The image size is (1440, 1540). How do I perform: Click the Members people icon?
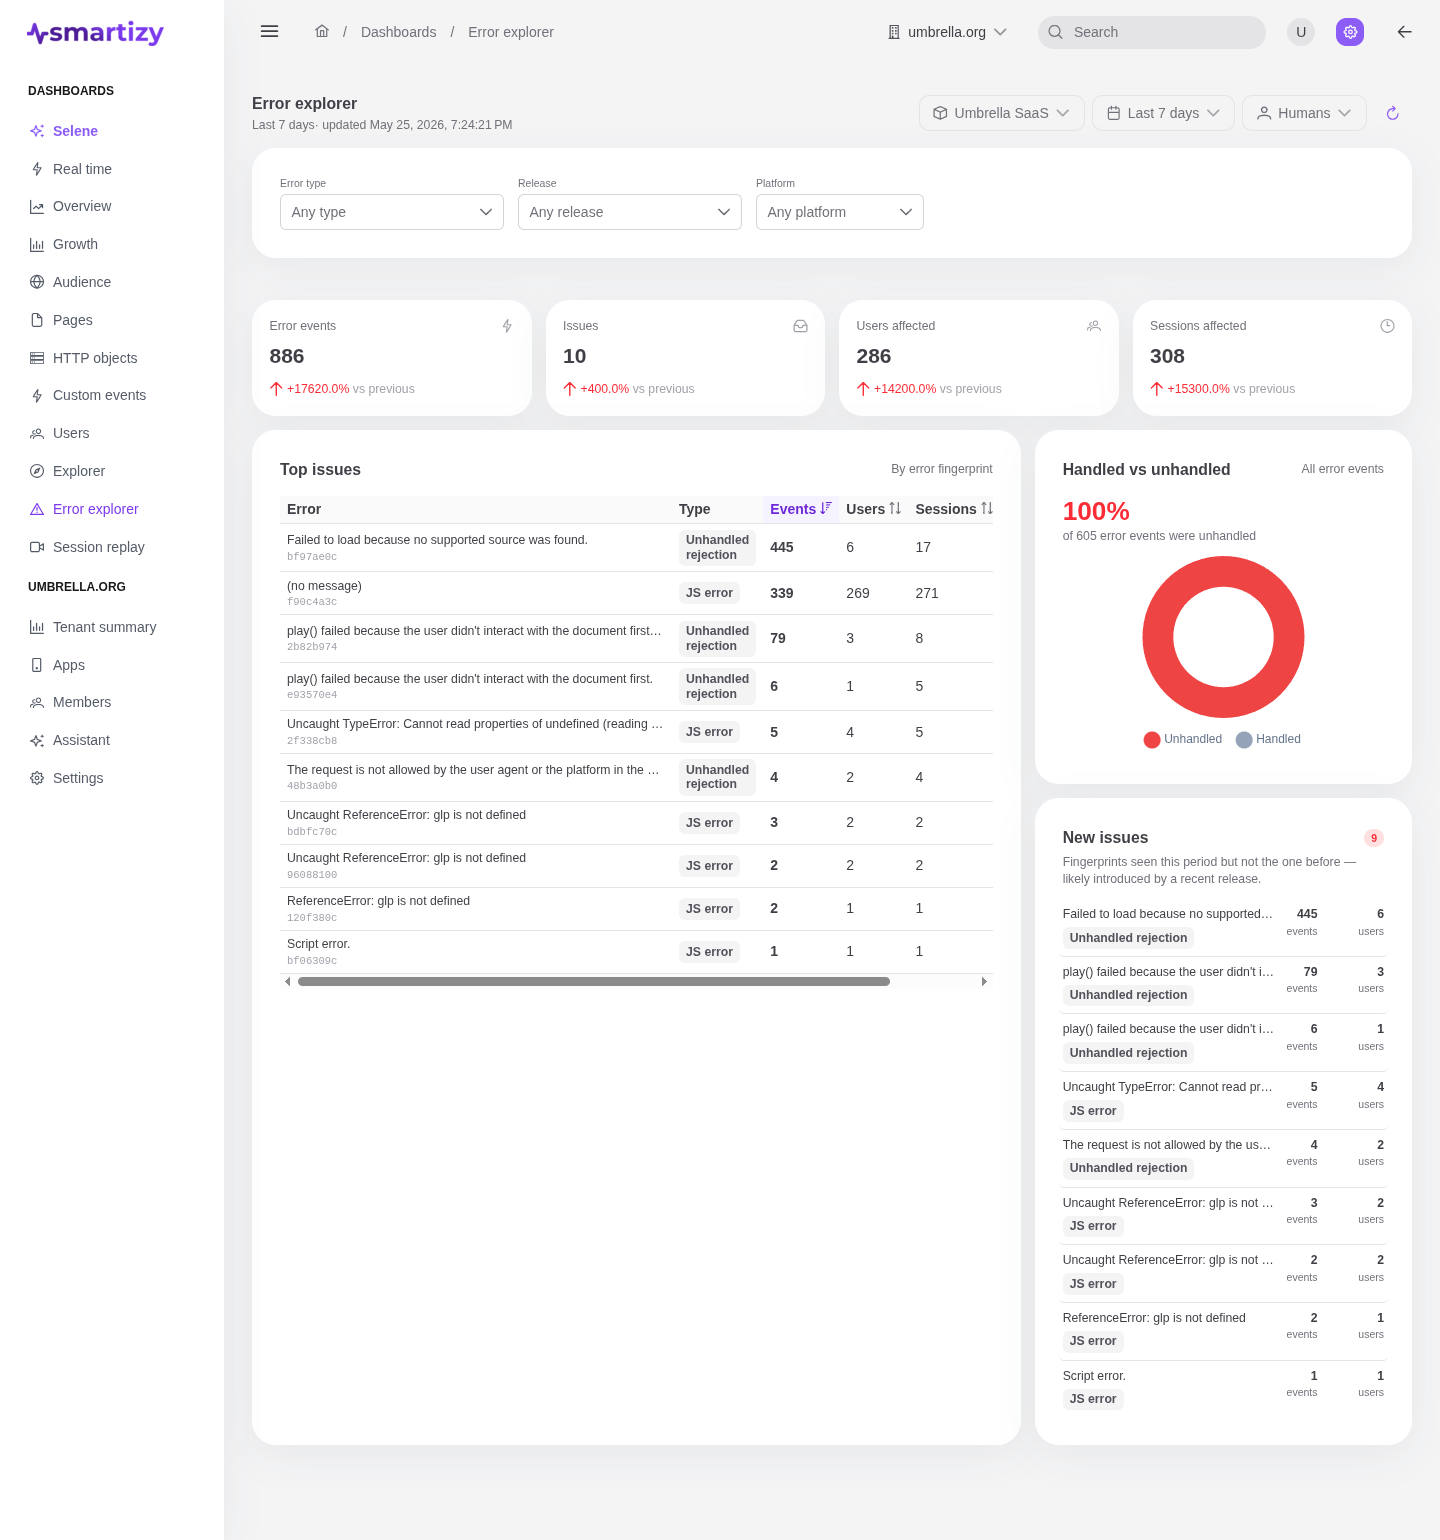[37, 703]
